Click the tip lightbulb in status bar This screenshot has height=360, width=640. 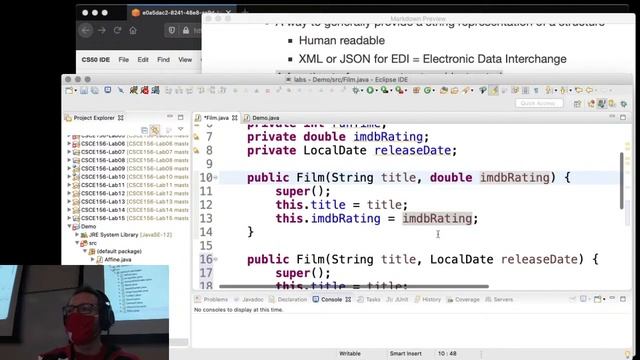[628, 354]
